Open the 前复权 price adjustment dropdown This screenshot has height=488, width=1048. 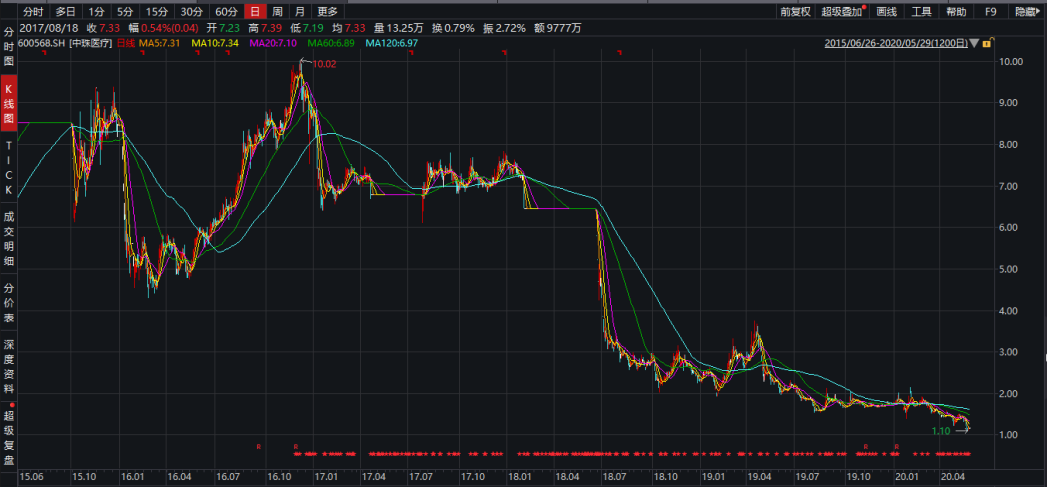click(x=795, y=12)
